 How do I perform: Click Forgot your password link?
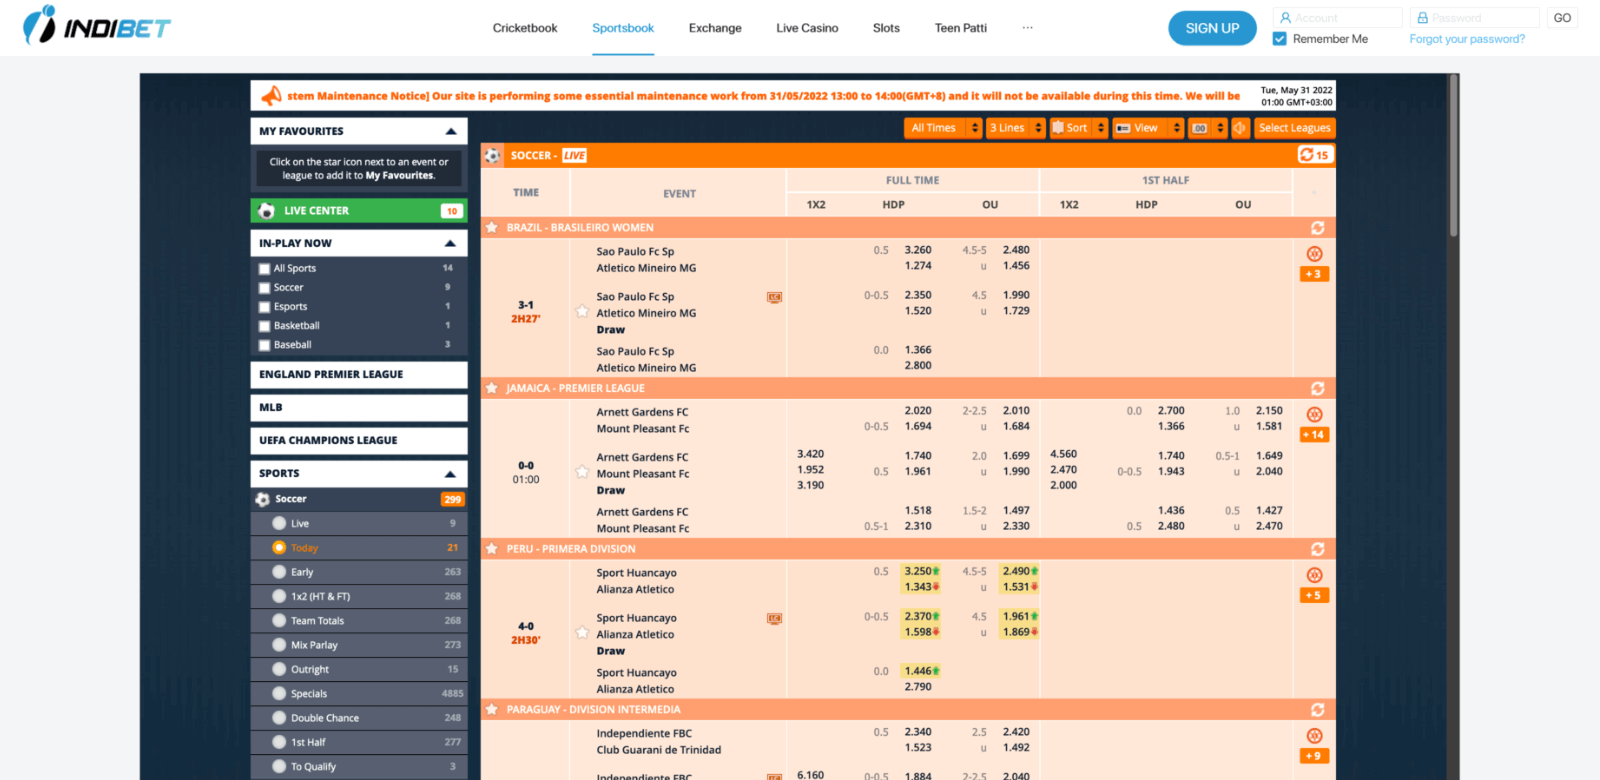(1467, 39)
